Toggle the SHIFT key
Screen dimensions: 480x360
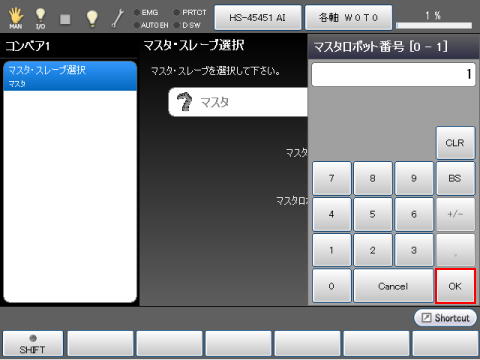[x=33, y=344]
